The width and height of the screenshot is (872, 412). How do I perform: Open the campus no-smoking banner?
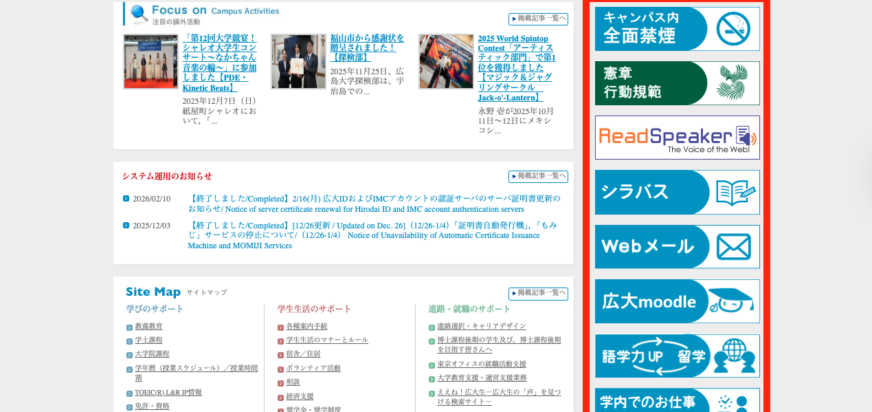coord(677,29)
